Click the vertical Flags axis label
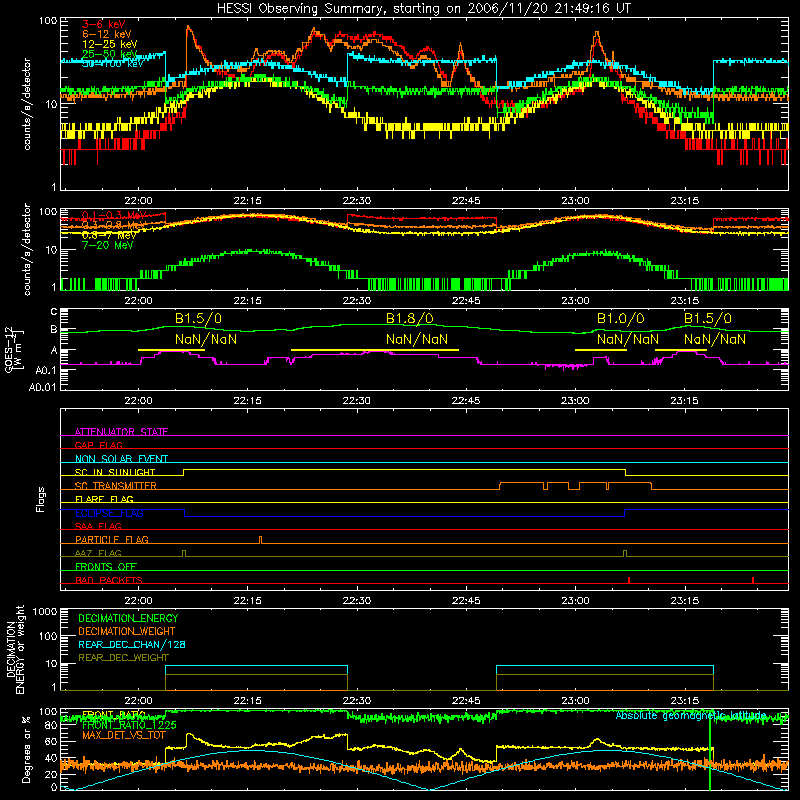This screenshot has width=800, height=800. 41,499
